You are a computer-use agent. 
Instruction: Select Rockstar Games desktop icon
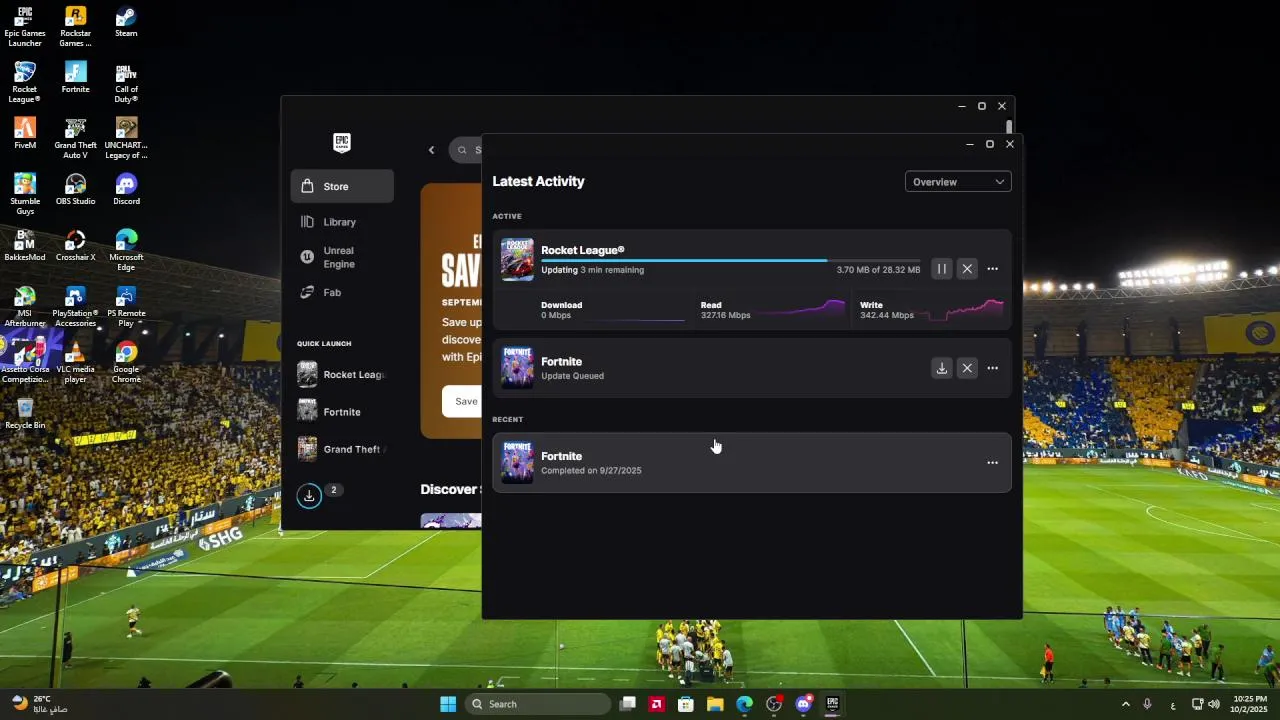tap(75, 27)
